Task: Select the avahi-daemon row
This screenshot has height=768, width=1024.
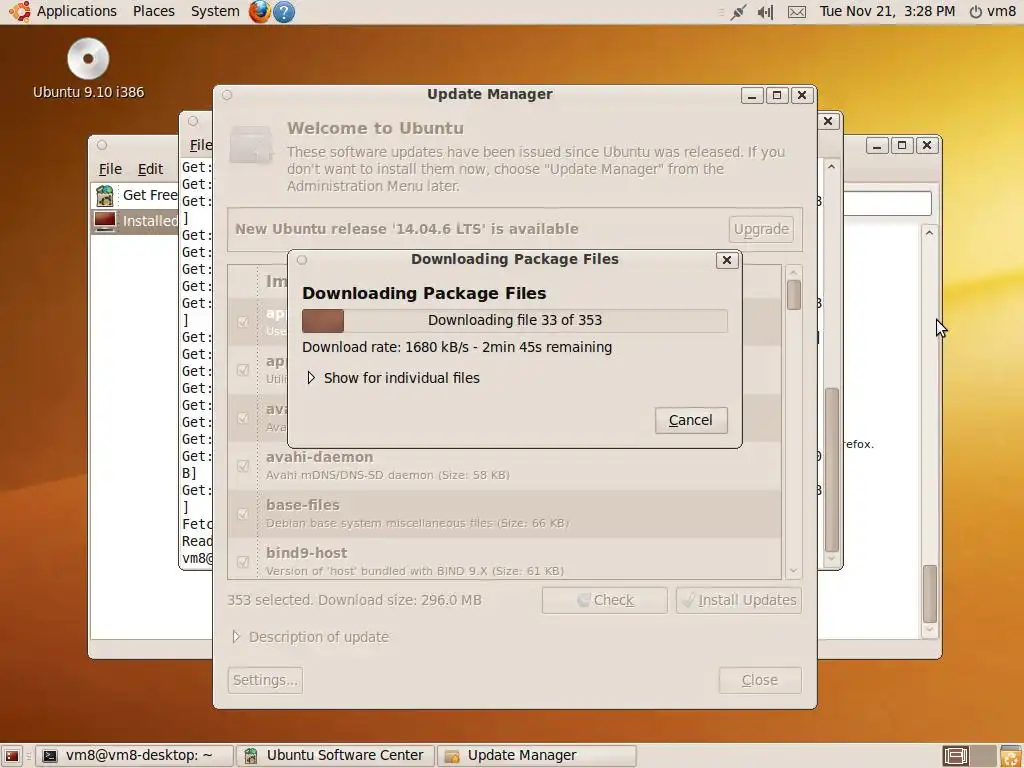Action: [x=504, y=466]
